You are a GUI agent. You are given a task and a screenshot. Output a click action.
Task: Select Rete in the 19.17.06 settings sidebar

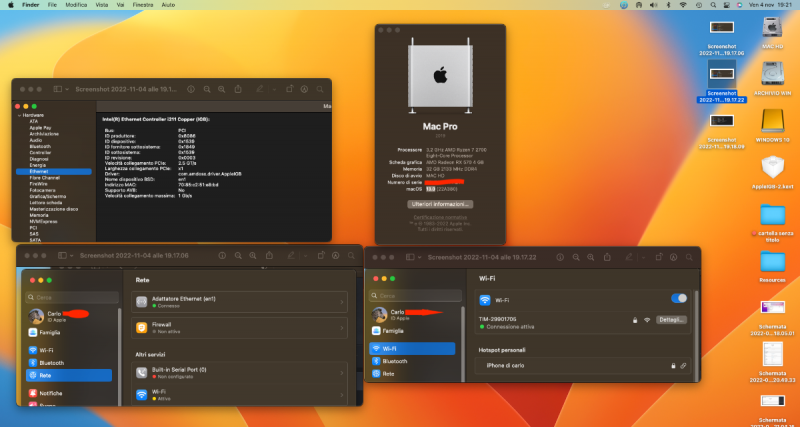[69, 375]
